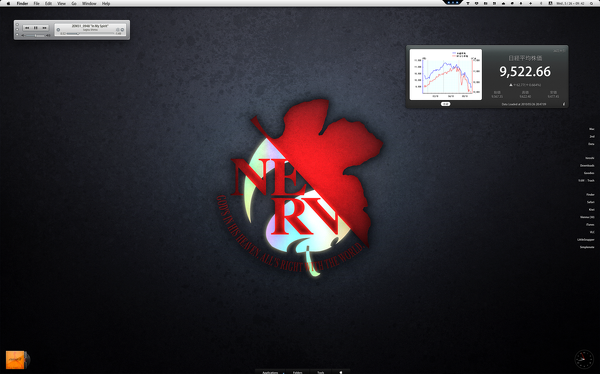The image size is (600, 374).
Task: Pause the track in the iTunes mini player
Action: (x=36, y=28)
